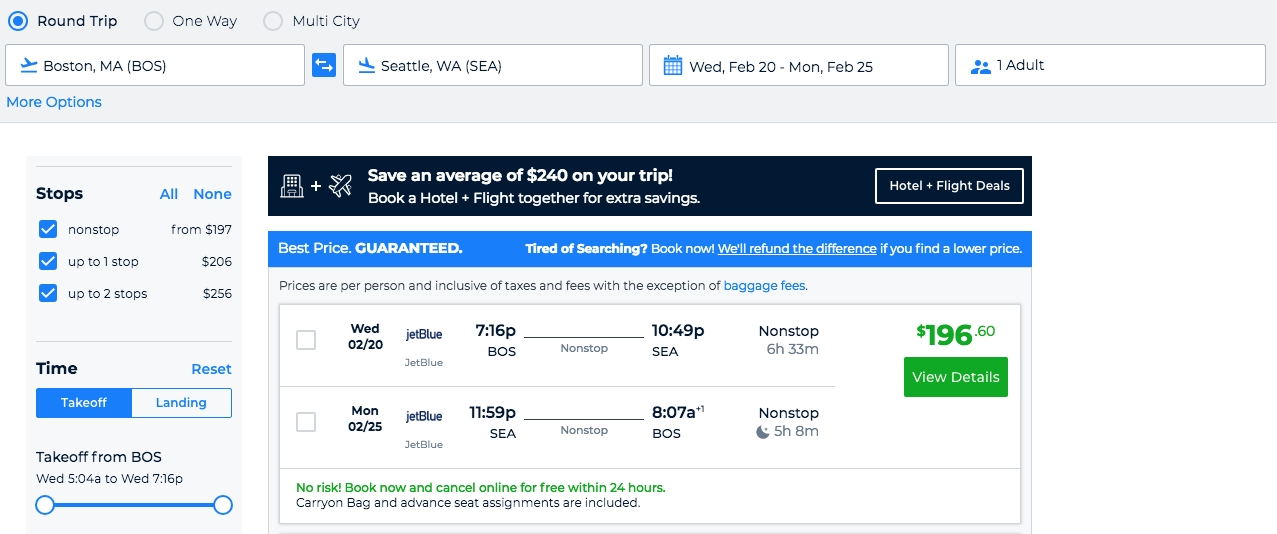
Task: Switch to the Landing time tab
Action: pyautogui.click(x=181, y=403)
